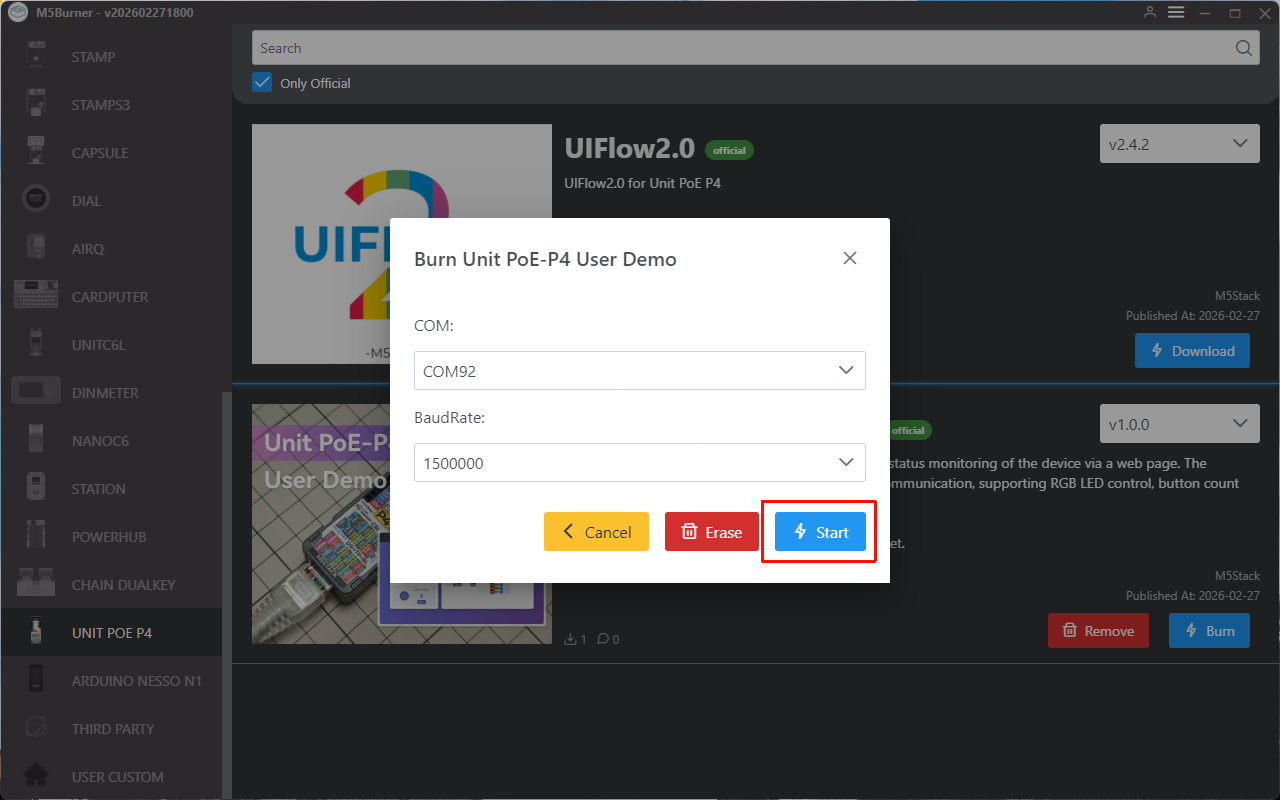Open the hamburger menu in title bar

[x=1176, y=13]
